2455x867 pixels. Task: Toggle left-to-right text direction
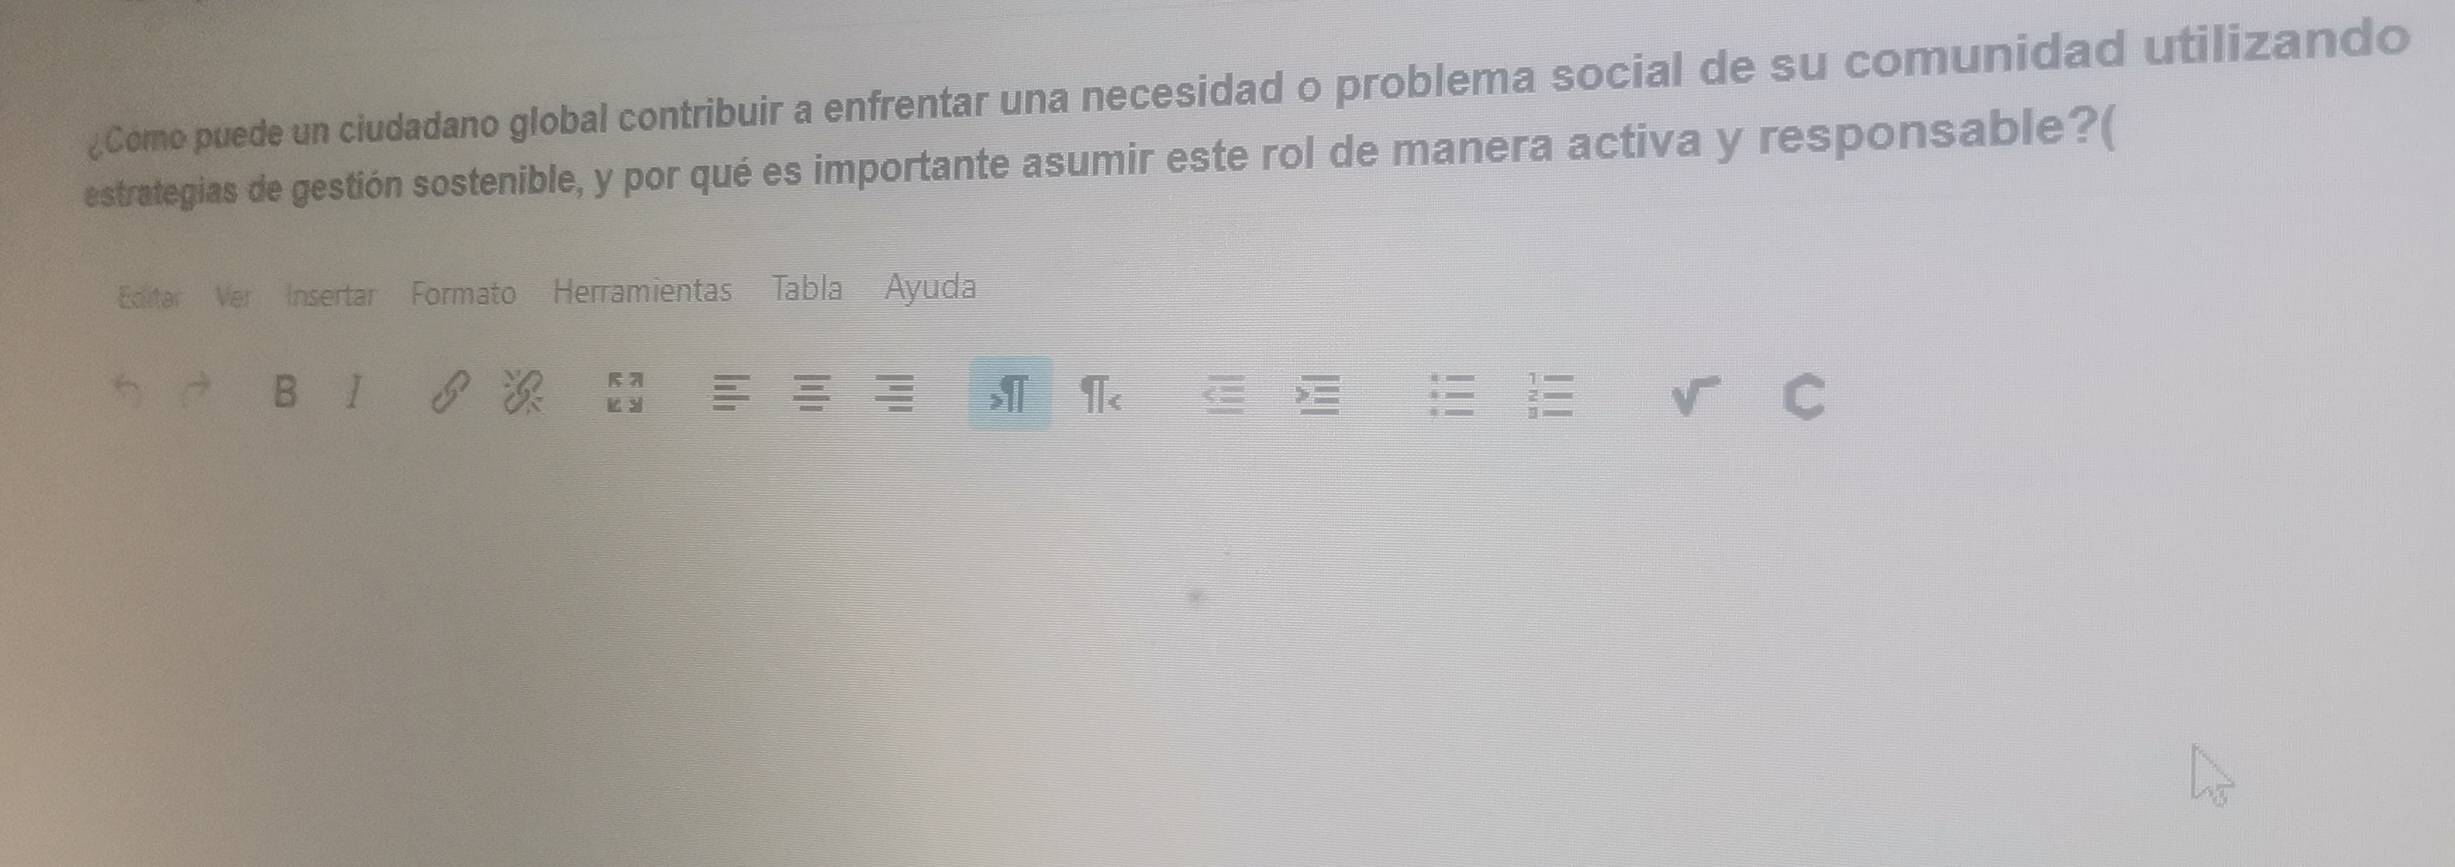pyautogui.click(x=1010, y=394)
